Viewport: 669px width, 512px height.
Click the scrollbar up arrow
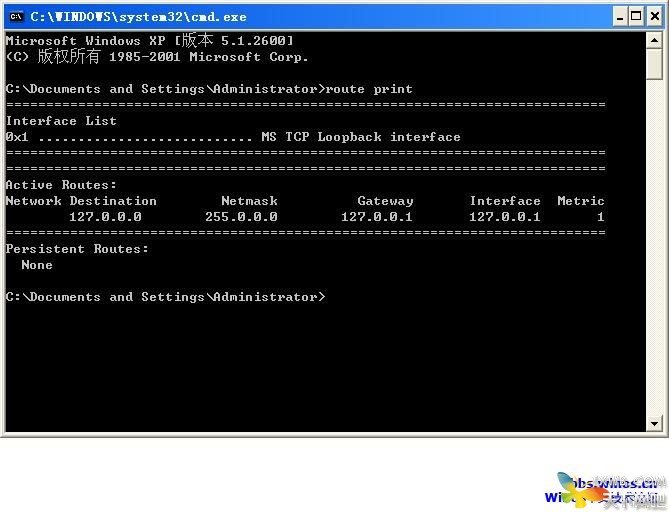pos(654,40)
